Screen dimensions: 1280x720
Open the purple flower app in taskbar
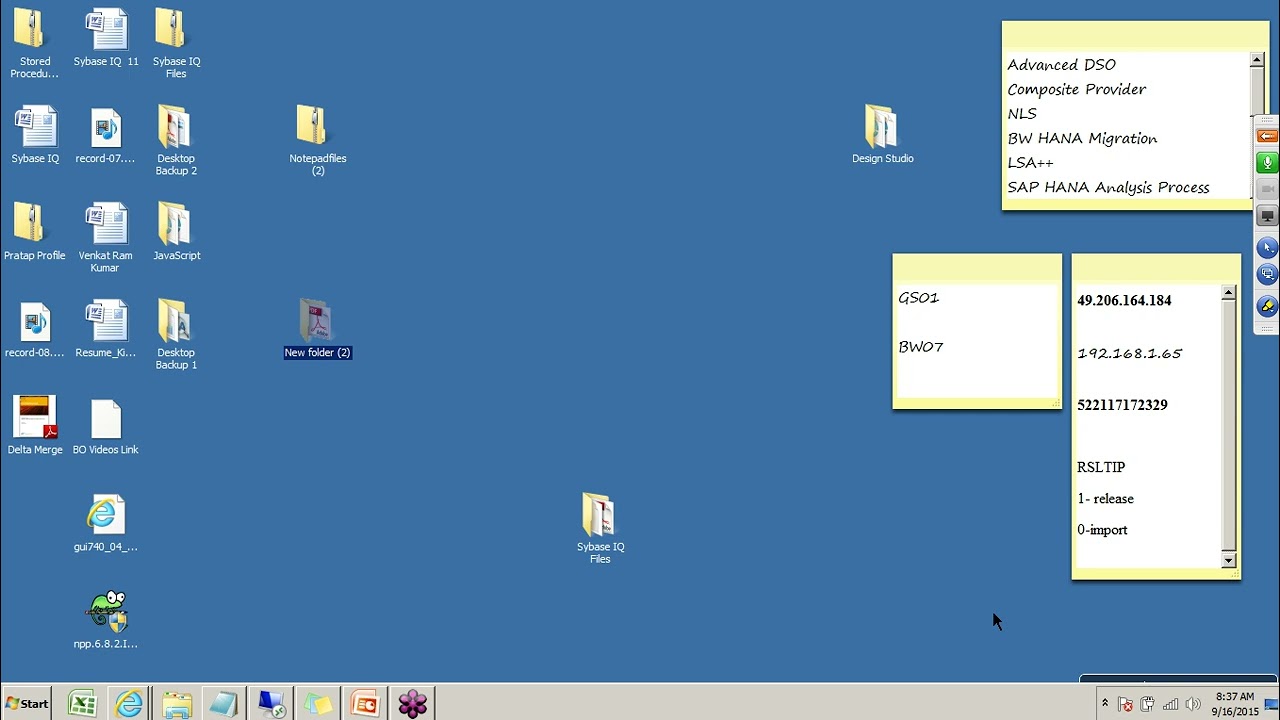[x=412, y=704]
